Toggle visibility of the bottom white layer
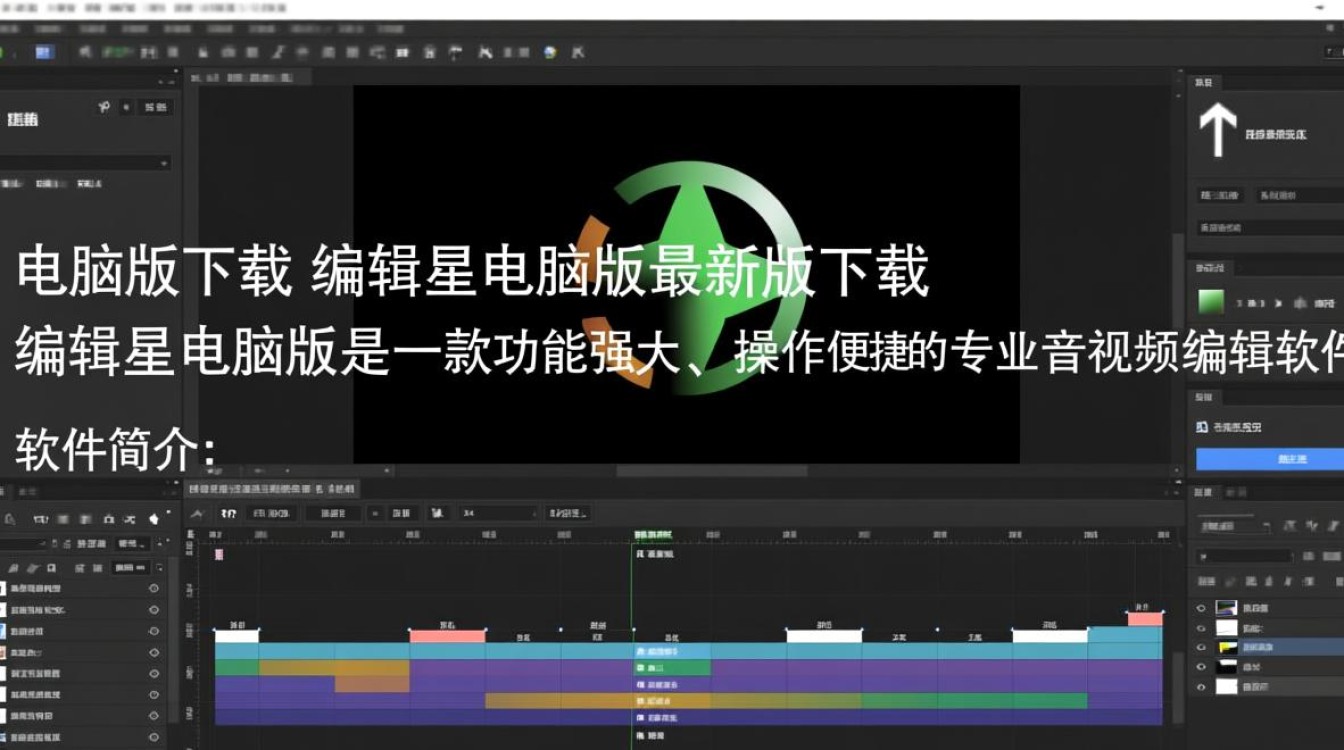The image size is (1344, 750). point(1201,687)
